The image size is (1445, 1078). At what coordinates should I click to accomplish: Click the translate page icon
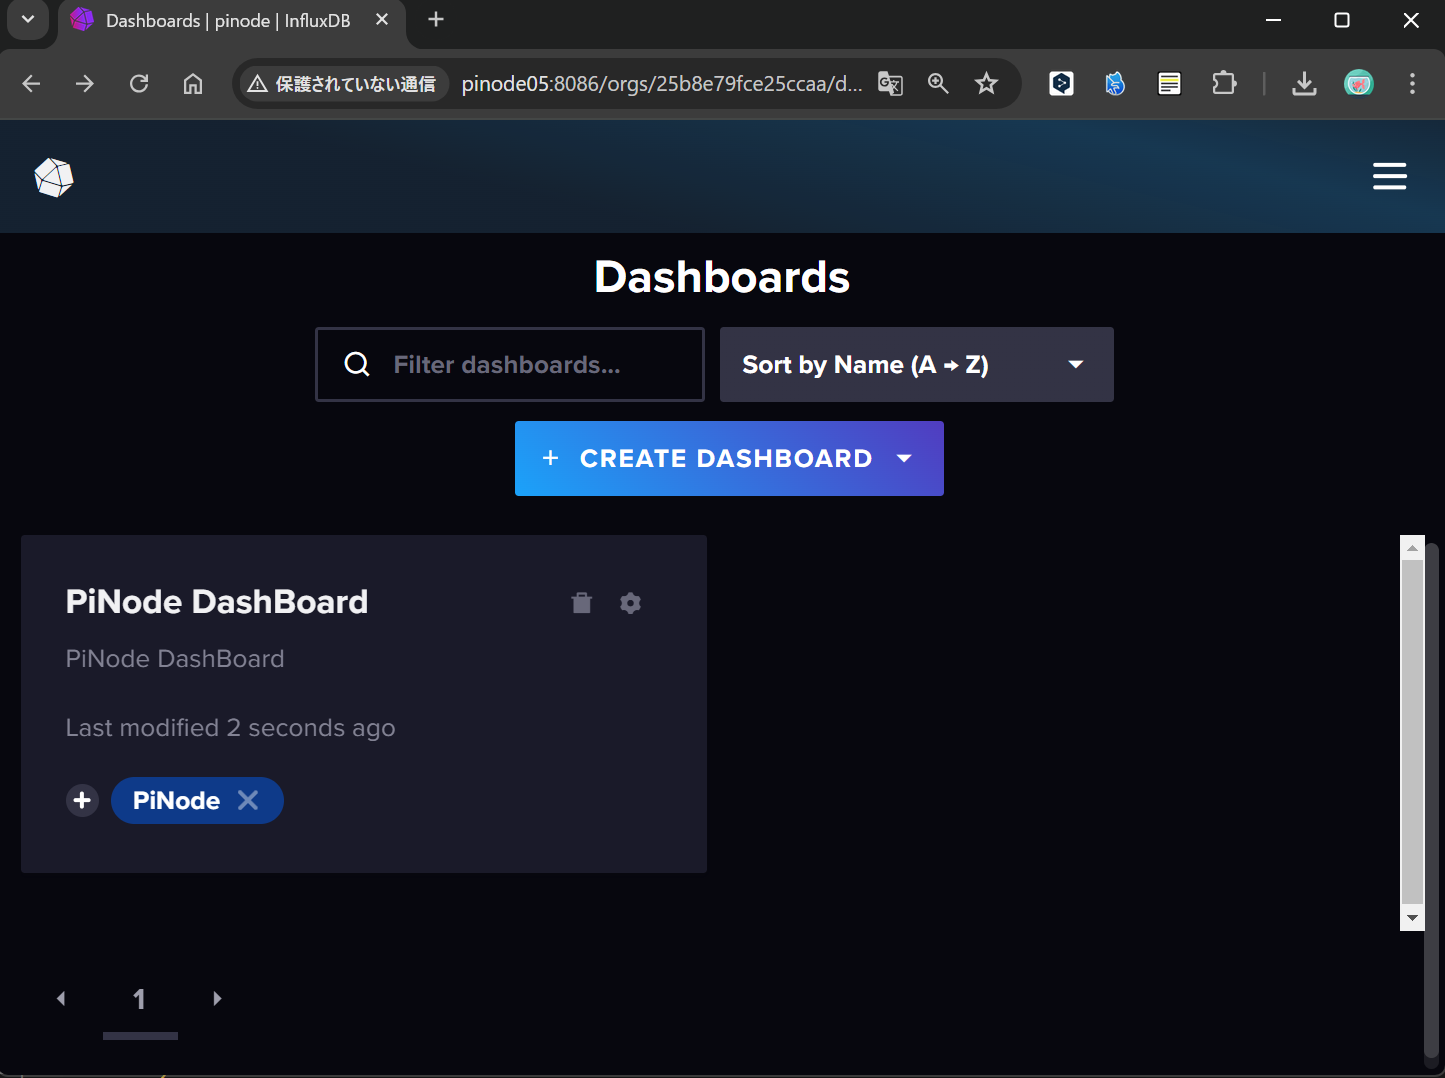click(890, 84)
